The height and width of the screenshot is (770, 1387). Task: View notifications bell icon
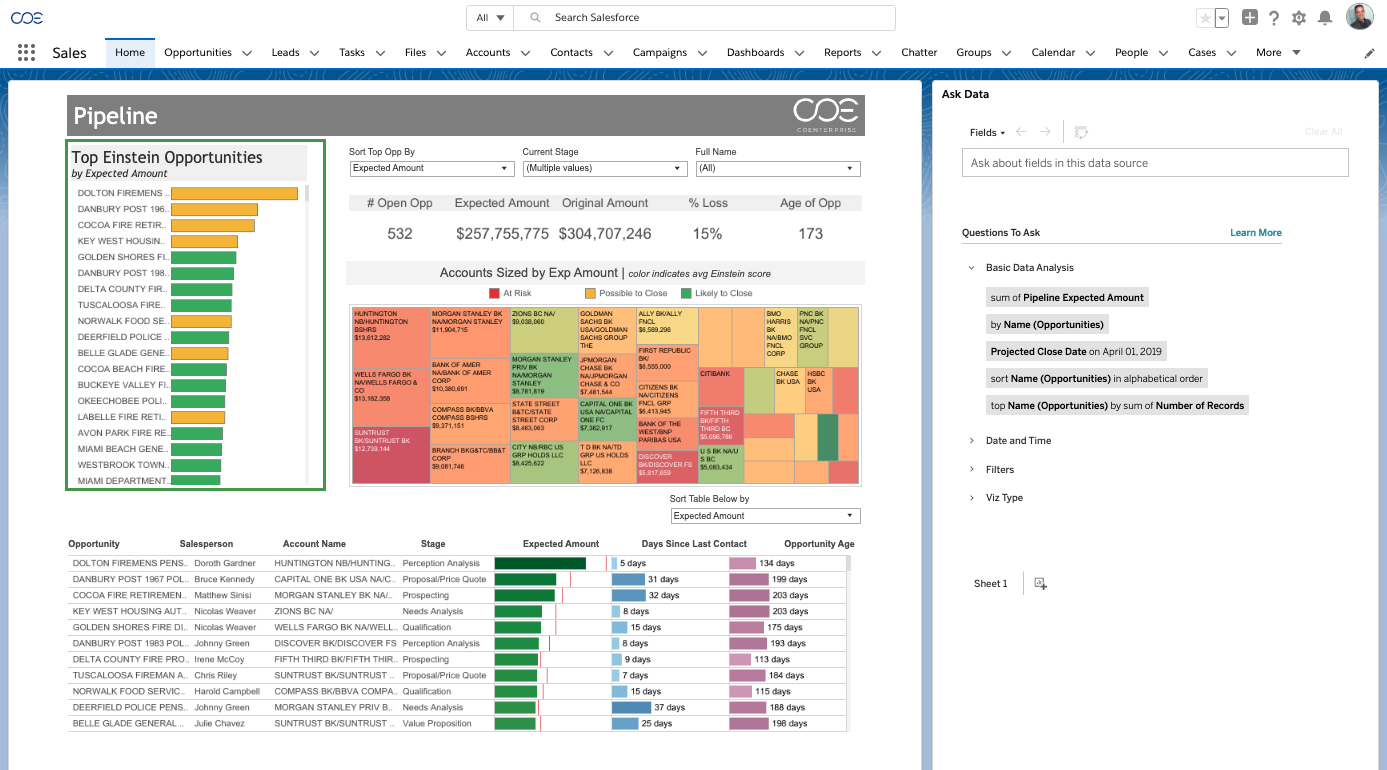pyautogui.click(x=1325, y=18)
